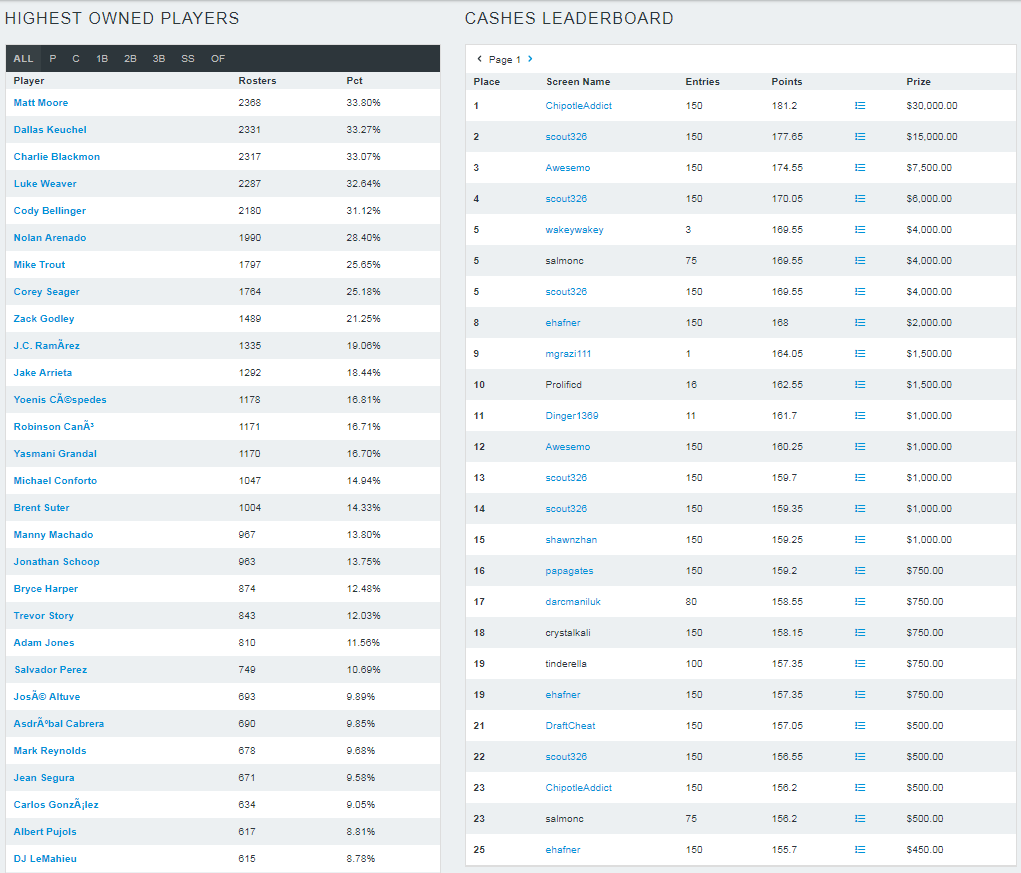
Task: Open DJ LeMahieu player link
Action: point(45,859)
